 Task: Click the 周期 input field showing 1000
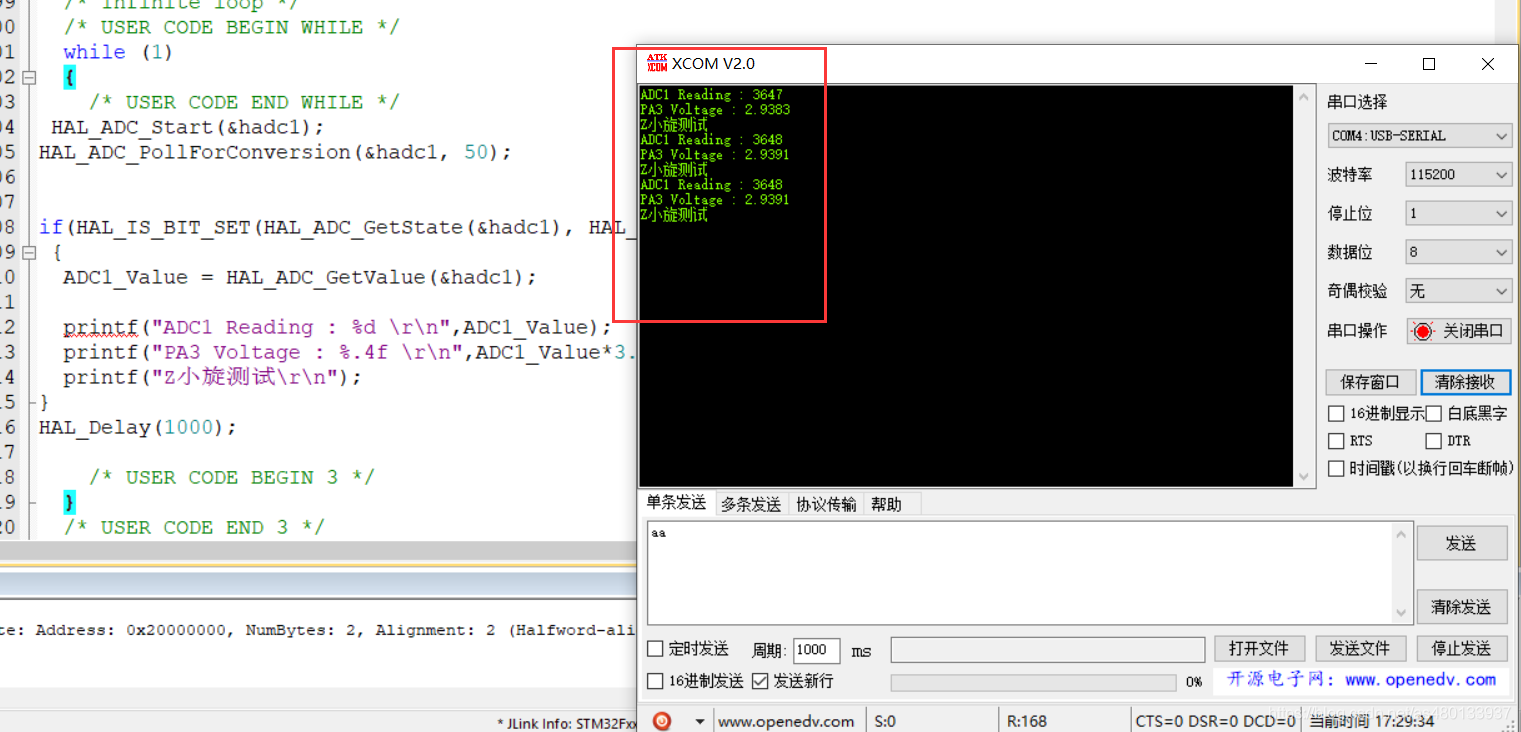(x=816, y=650)
